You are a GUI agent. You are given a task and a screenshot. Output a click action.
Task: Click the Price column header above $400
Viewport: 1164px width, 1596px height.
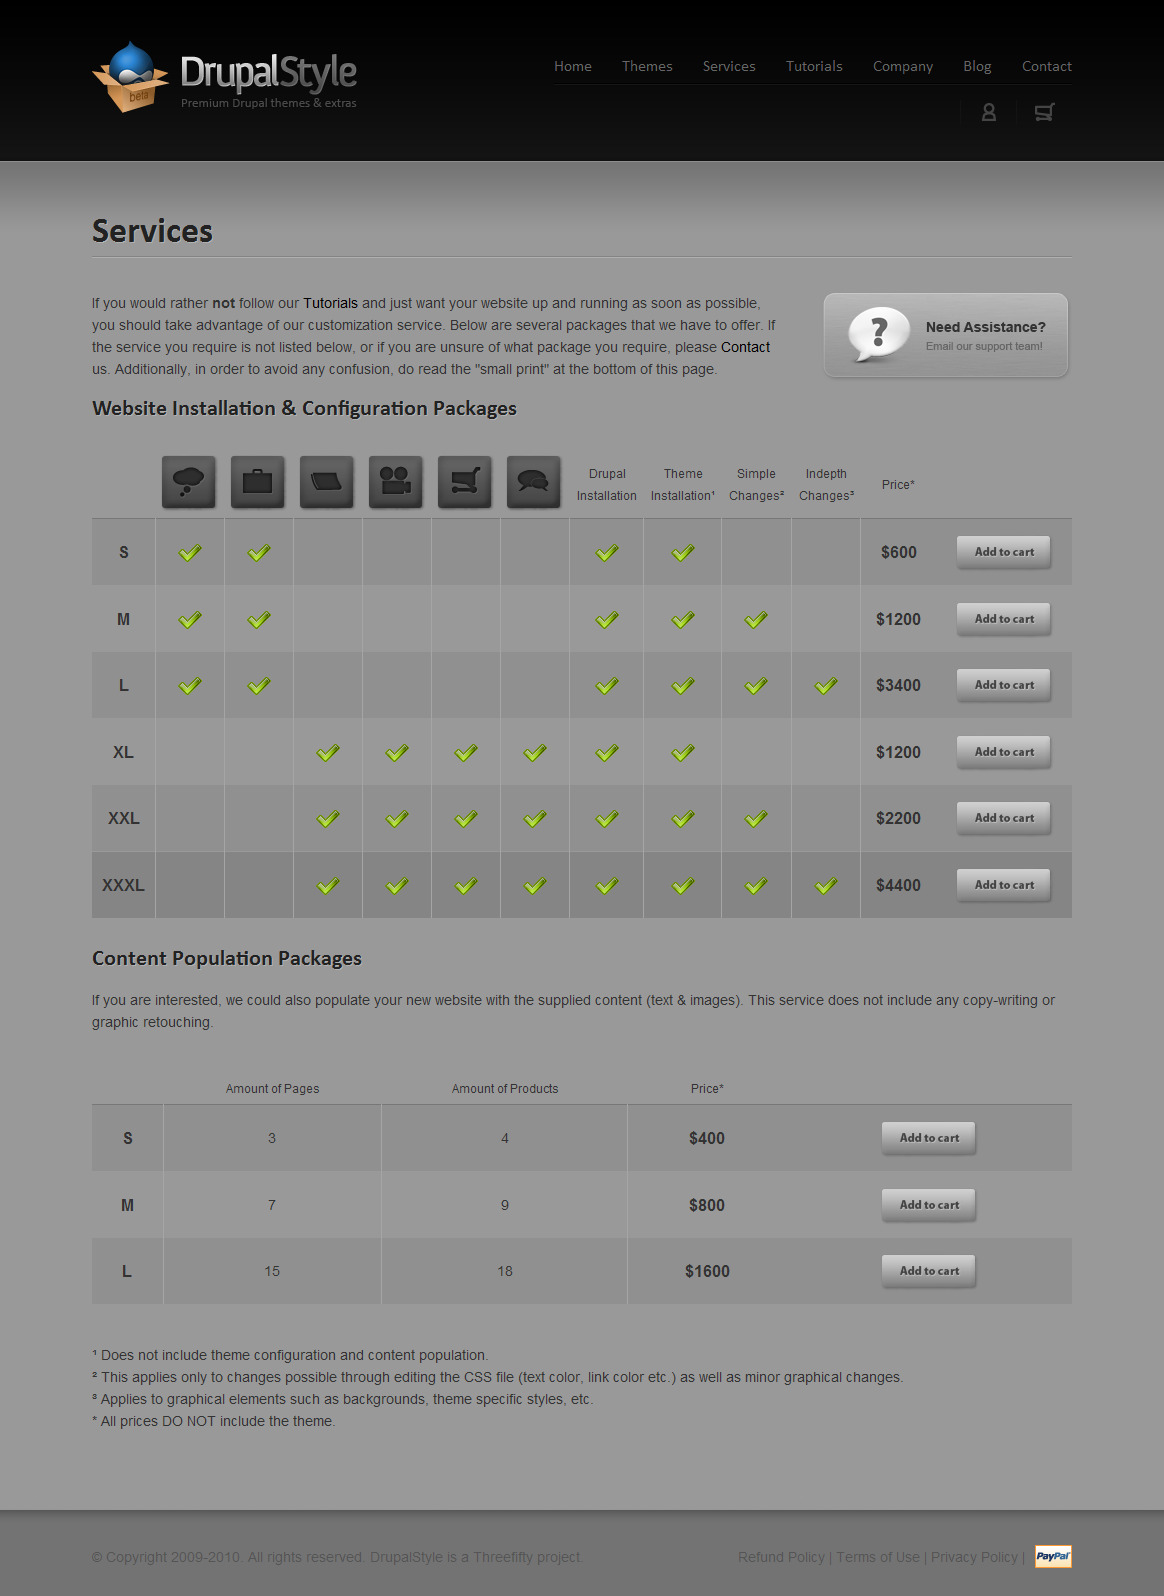point(707,1089)
